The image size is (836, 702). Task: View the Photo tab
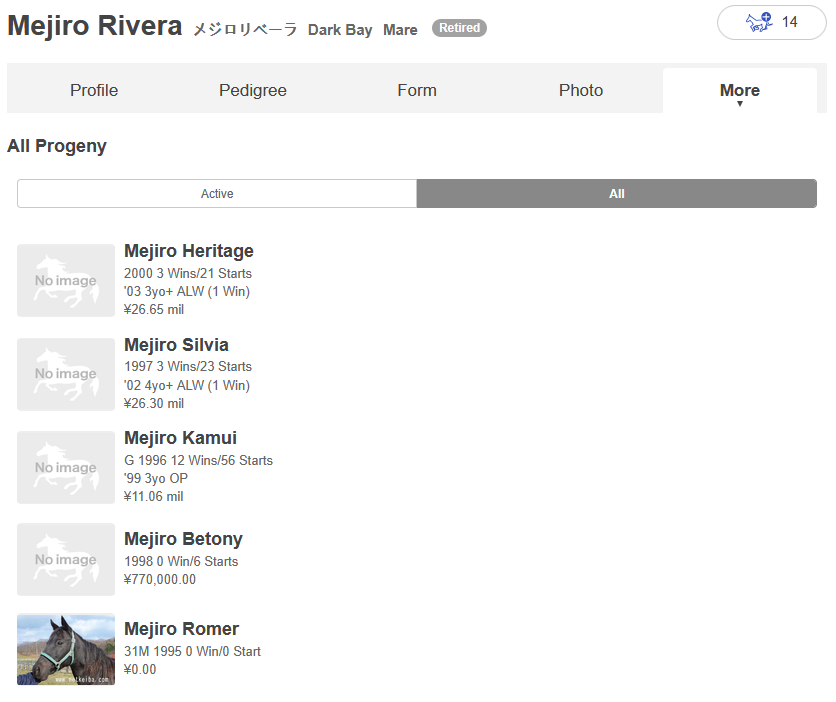581,90
